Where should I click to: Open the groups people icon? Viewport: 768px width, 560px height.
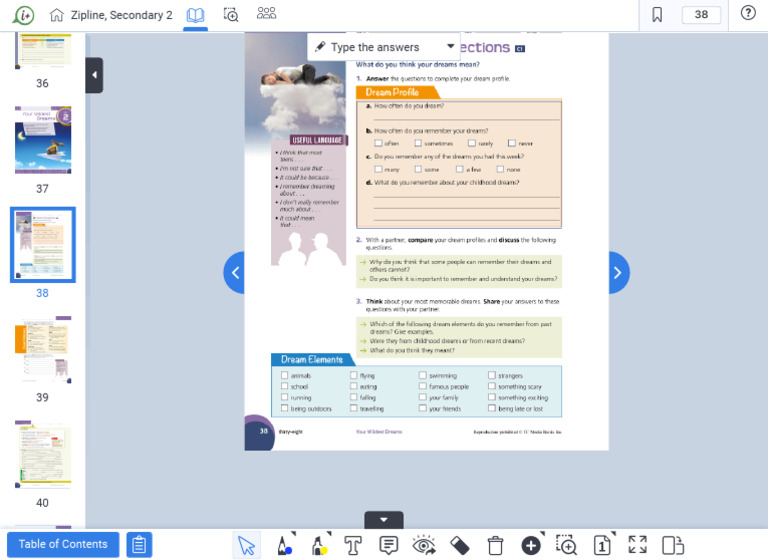coord(266,13)
